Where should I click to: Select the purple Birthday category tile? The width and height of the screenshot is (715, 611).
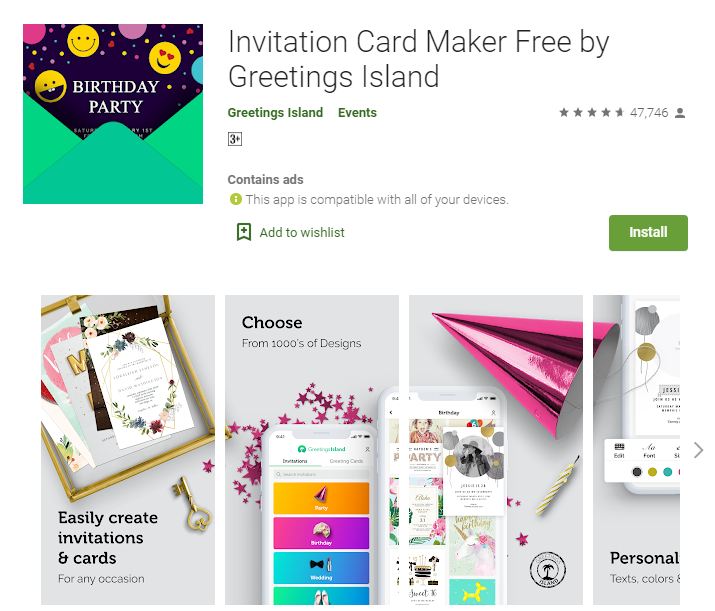click(321, 533)
